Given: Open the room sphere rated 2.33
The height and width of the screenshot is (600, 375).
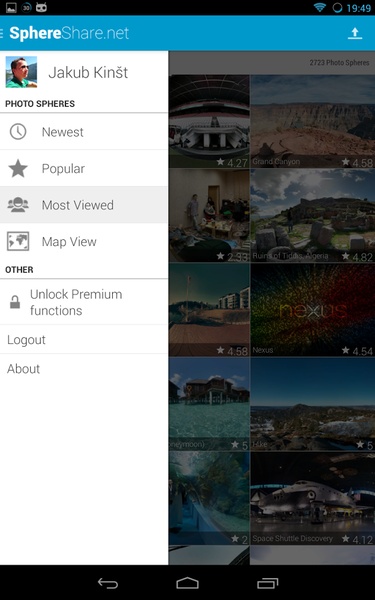Looking at the screenshot, I should [x=209, y=215].
